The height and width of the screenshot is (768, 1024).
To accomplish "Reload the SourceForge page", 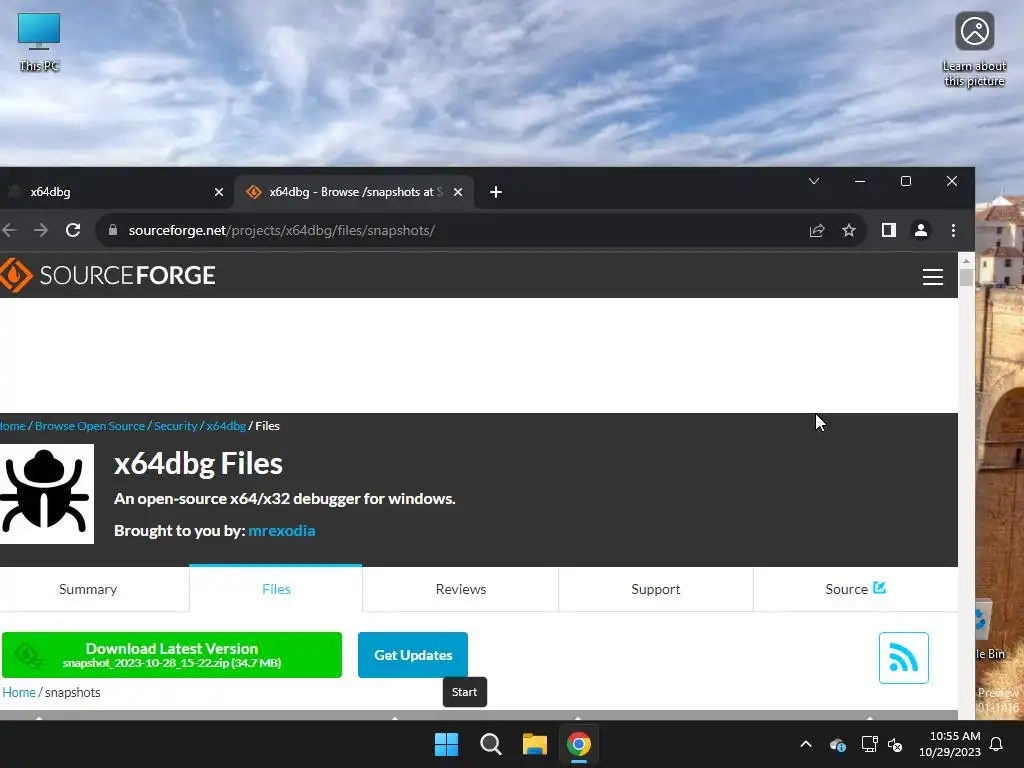I will [73, 230].
